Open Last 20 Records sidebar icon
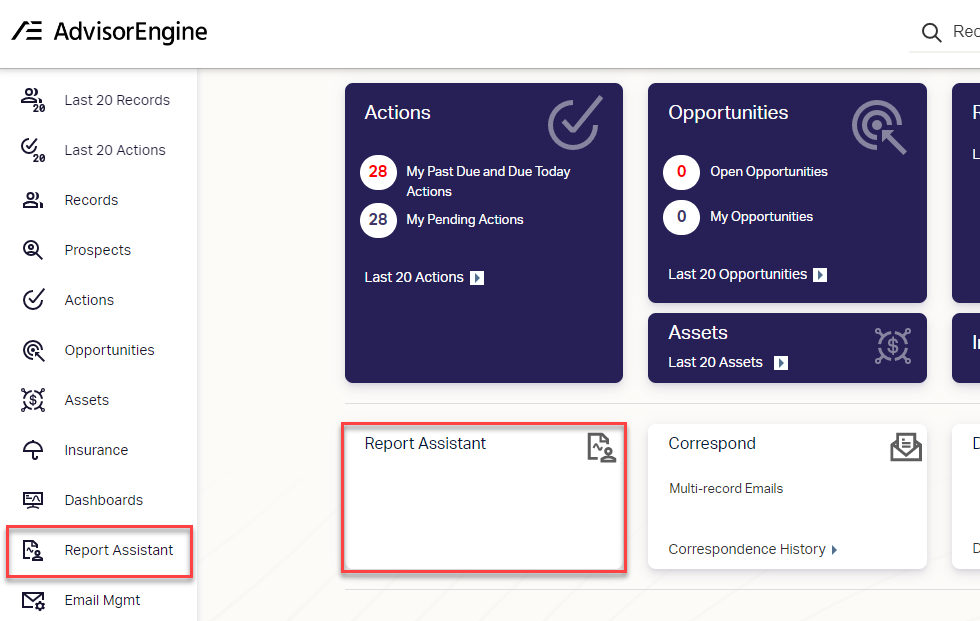Viewport: 980px width, 621px height. 32,100
